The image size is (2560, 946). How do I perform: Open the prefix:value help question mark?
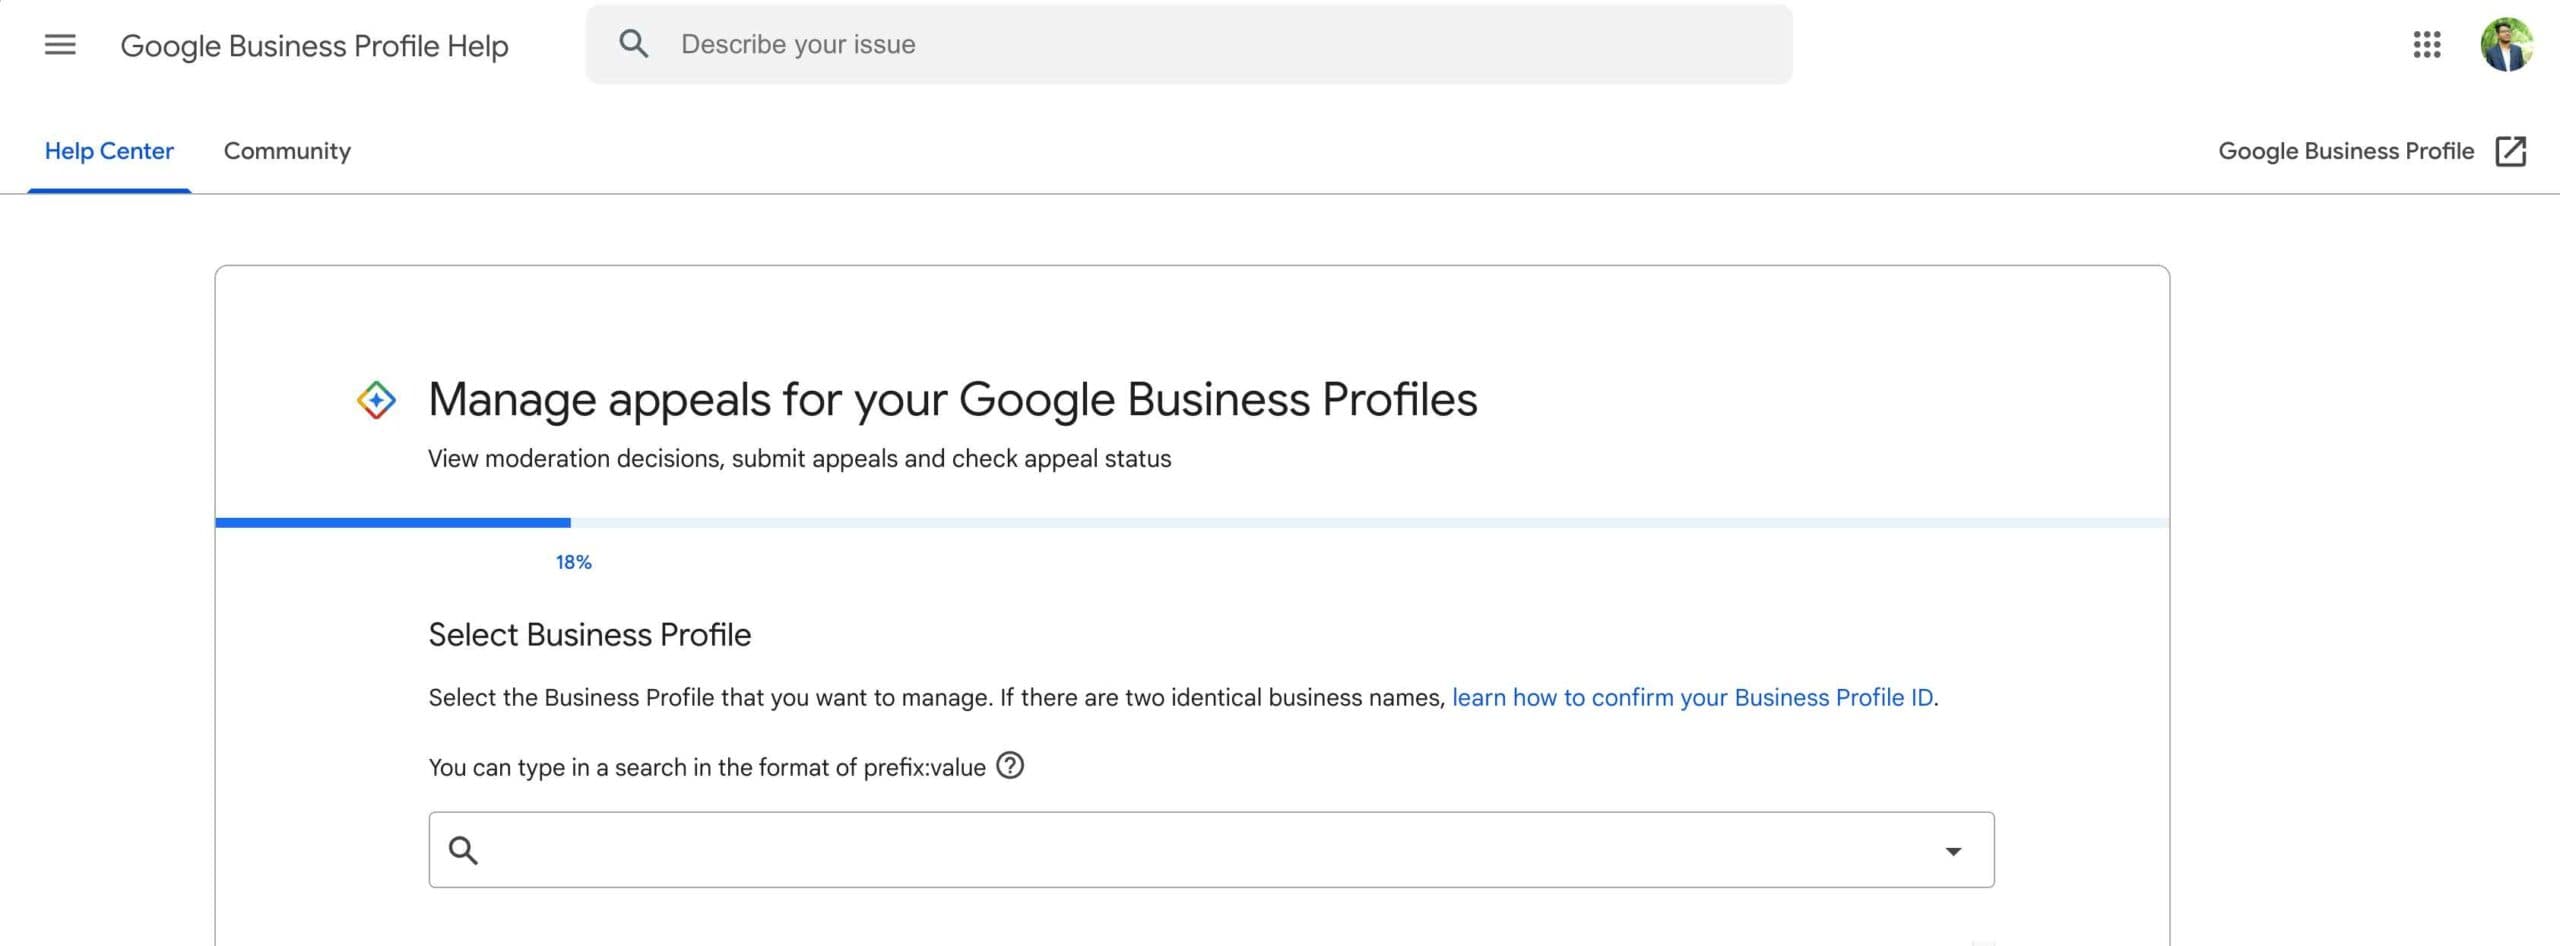point(1011,767)
